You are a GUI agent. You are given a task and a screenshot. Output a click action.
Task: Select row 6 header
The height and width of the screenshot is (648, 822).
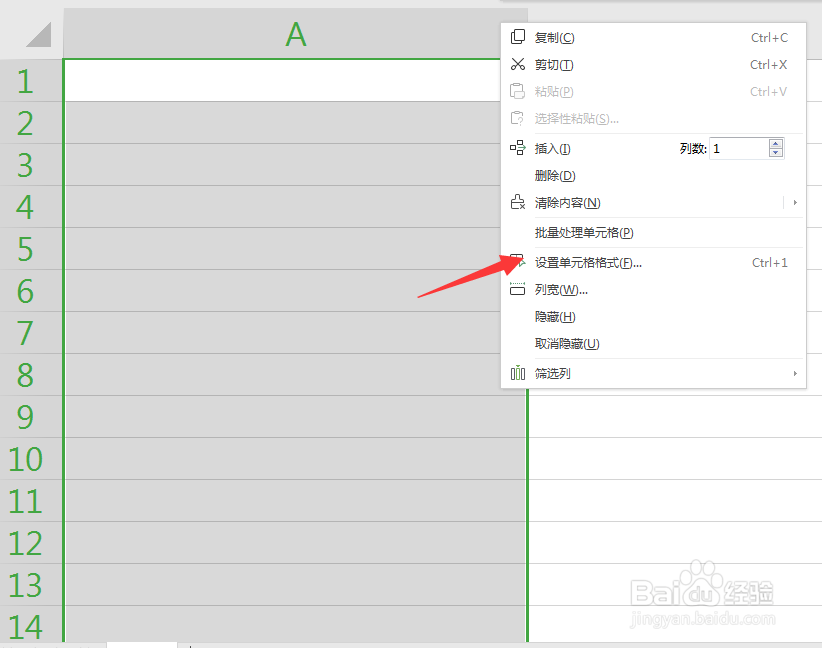click(x=31, y=291)
